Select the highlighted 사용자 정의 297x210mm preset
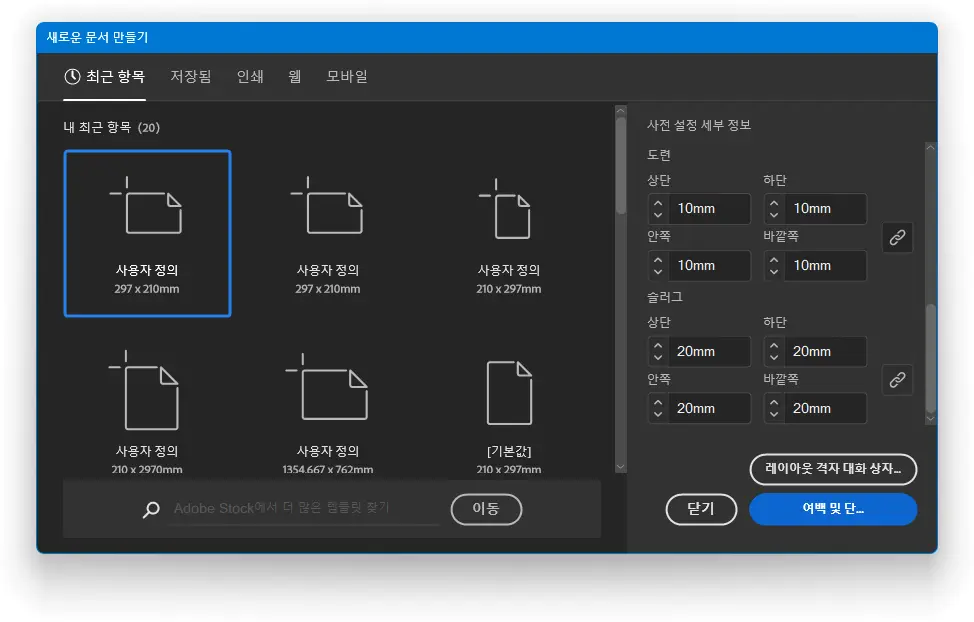 (147, 232)
